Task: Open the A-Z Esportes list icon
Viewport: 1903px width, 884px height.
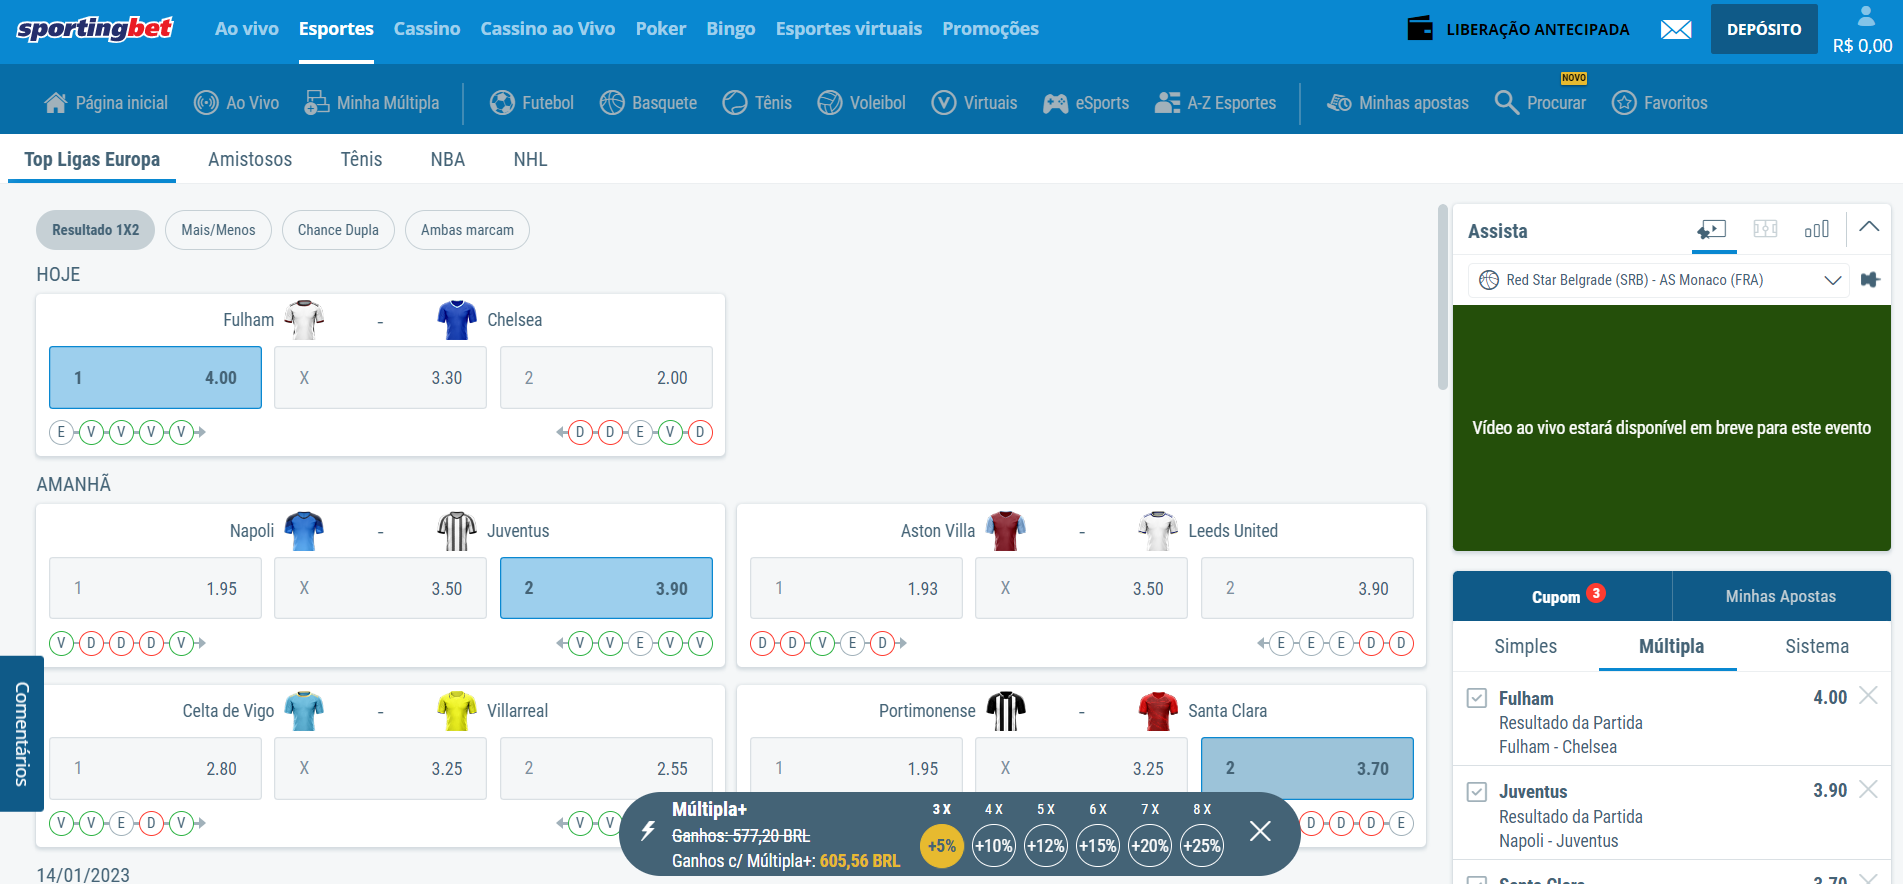Action: [x=1168, y=103]
